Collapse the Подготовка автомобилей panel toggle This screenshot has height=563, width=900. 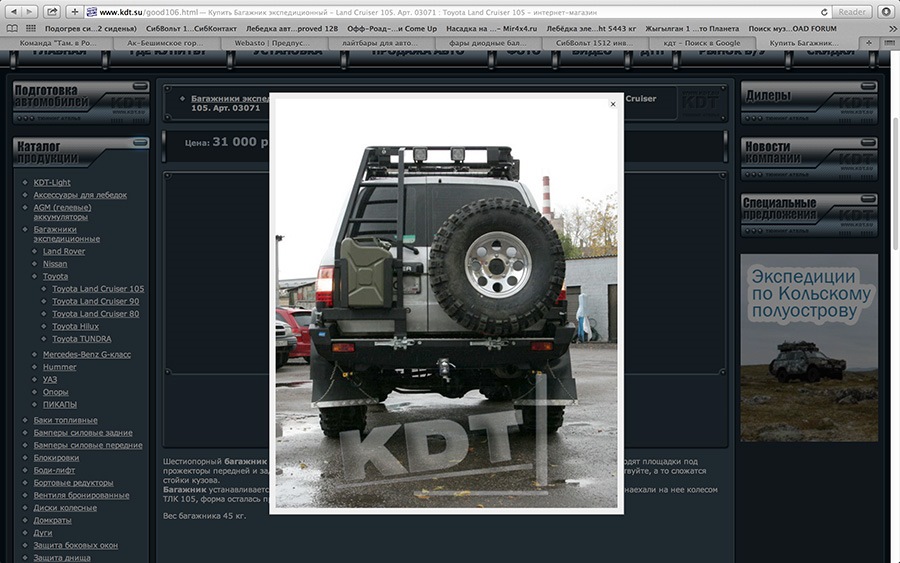tap(140, 86)
